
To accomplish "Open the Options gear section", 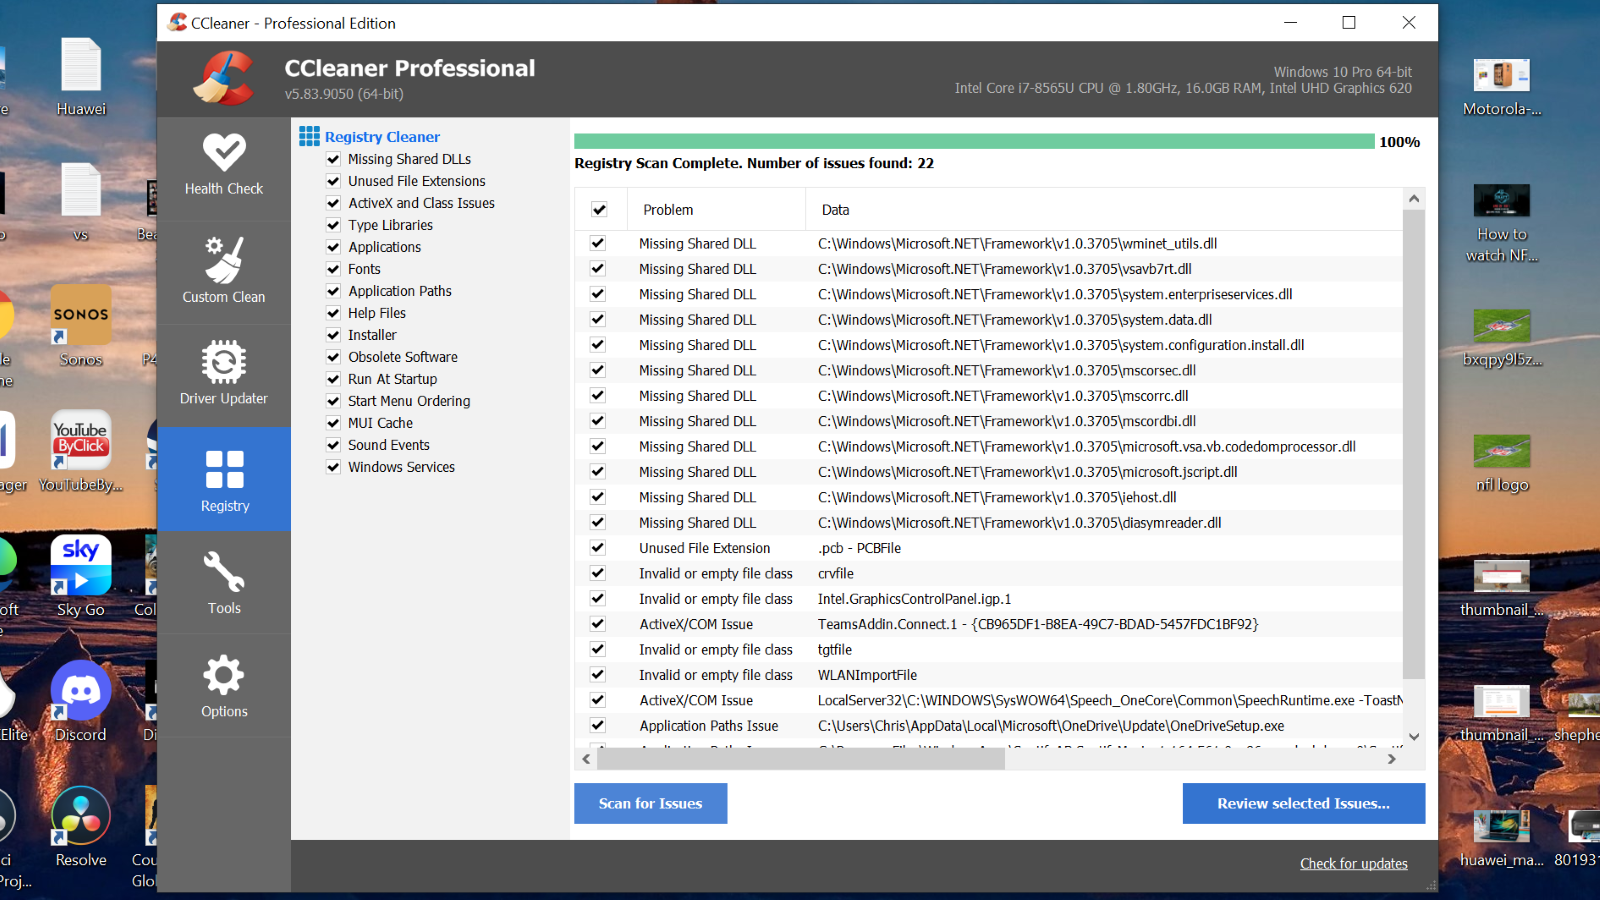I will [224, 686].
